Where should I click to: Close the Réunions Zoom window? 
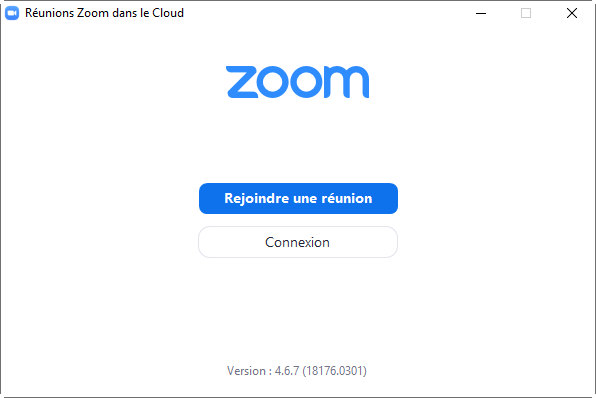coord(571,13)
